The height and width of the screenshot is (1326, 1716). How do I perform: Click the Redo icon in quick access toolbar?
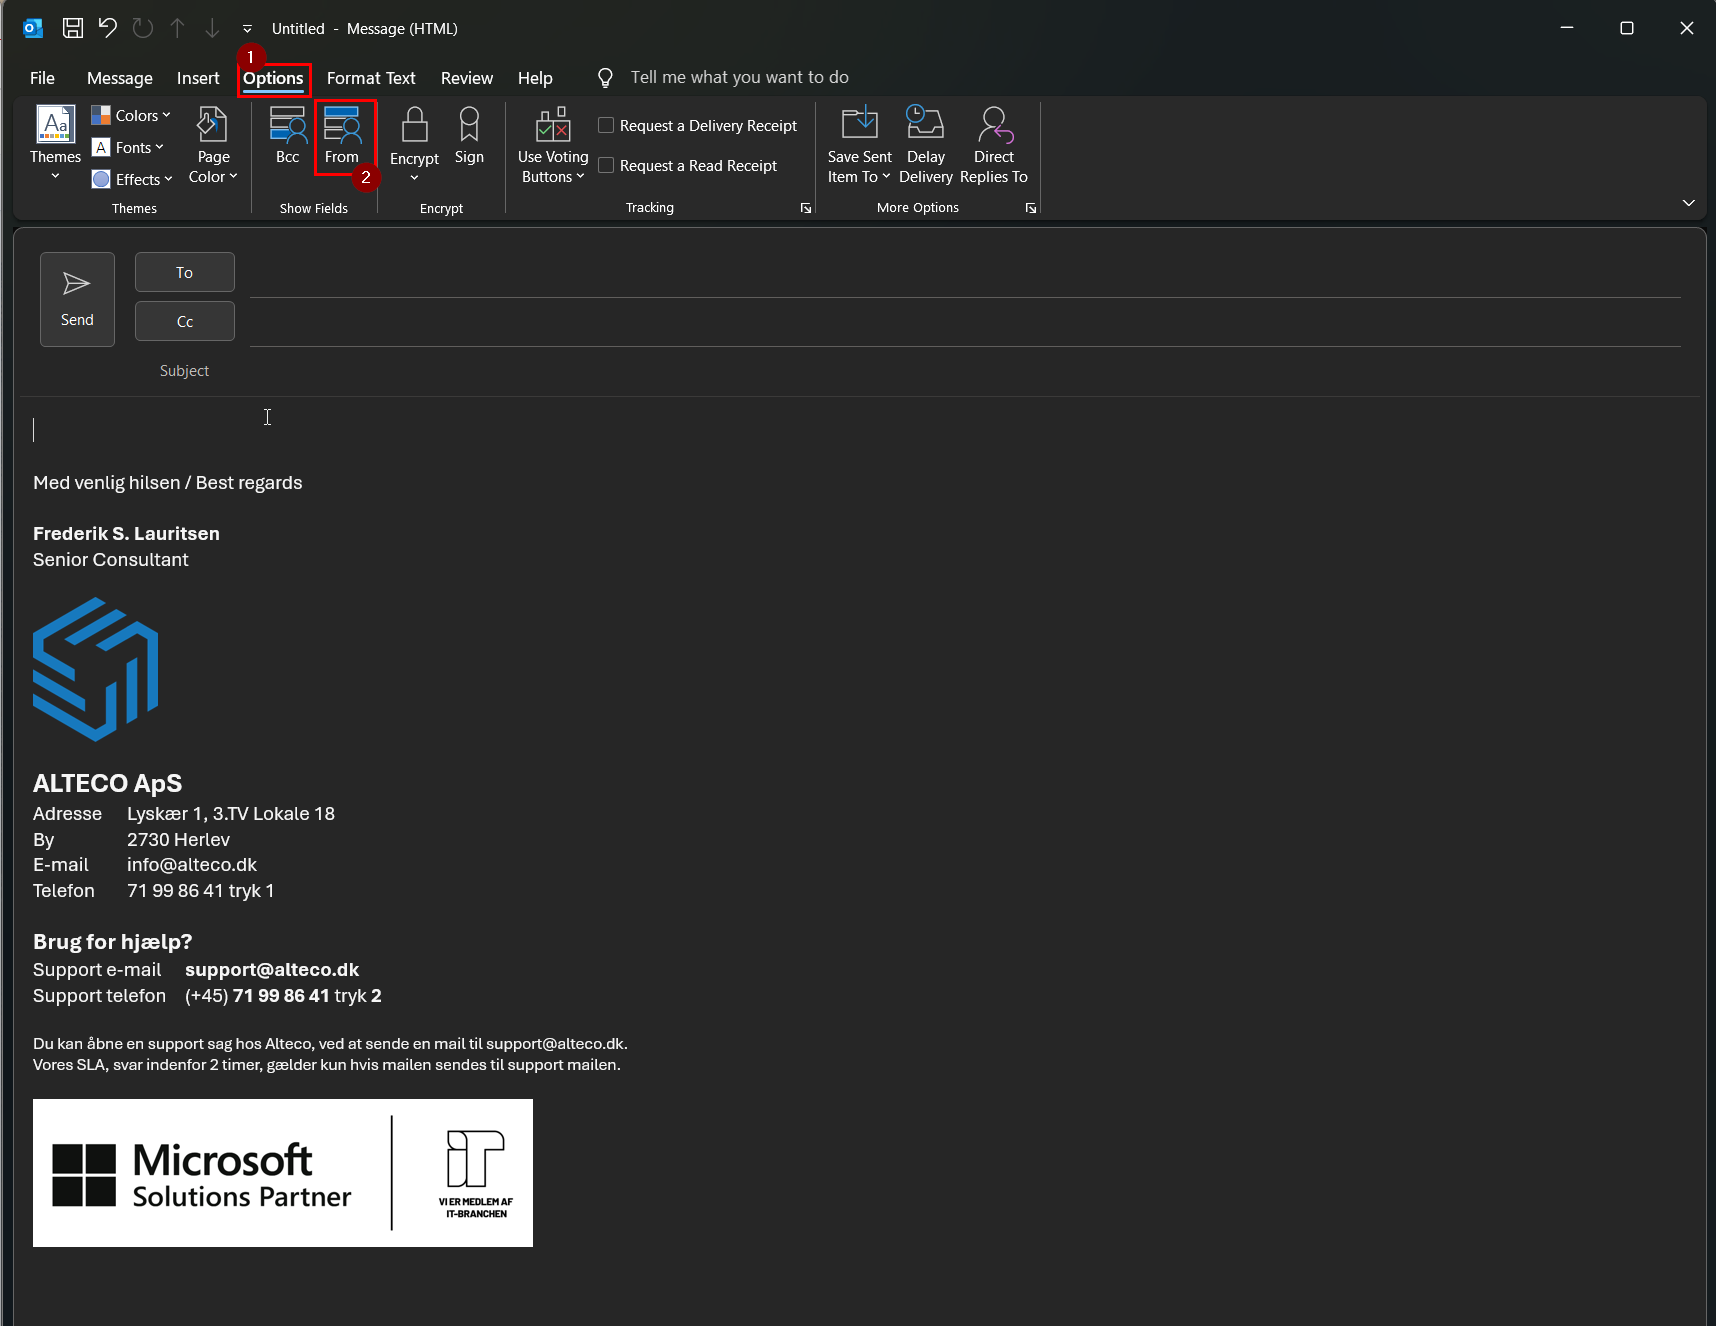point(142,28)
